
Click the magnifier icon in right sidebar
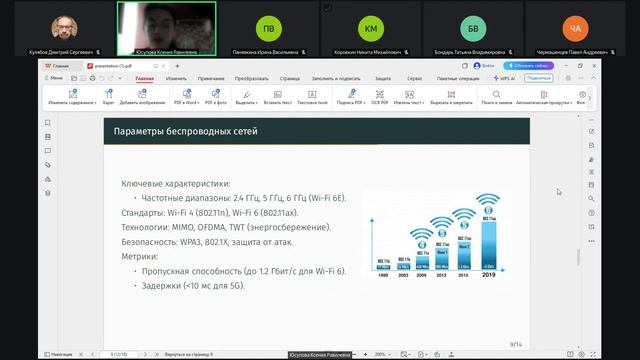pyautogui.click(x=591, y=198)
